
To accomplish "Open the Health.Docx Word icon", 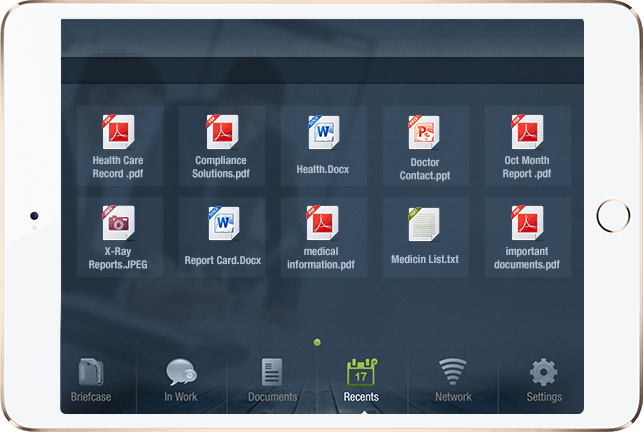I will 324,132.
